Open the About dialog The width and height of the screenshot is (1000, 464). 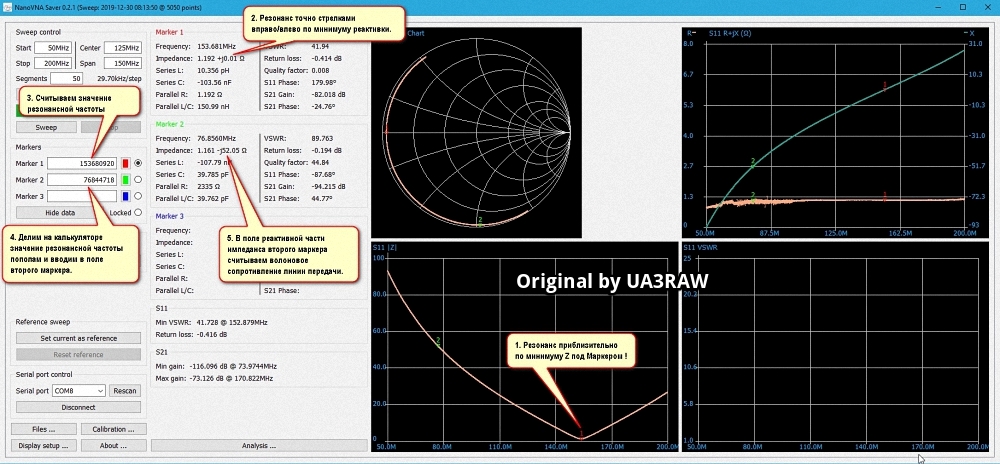tap(114, 446)
